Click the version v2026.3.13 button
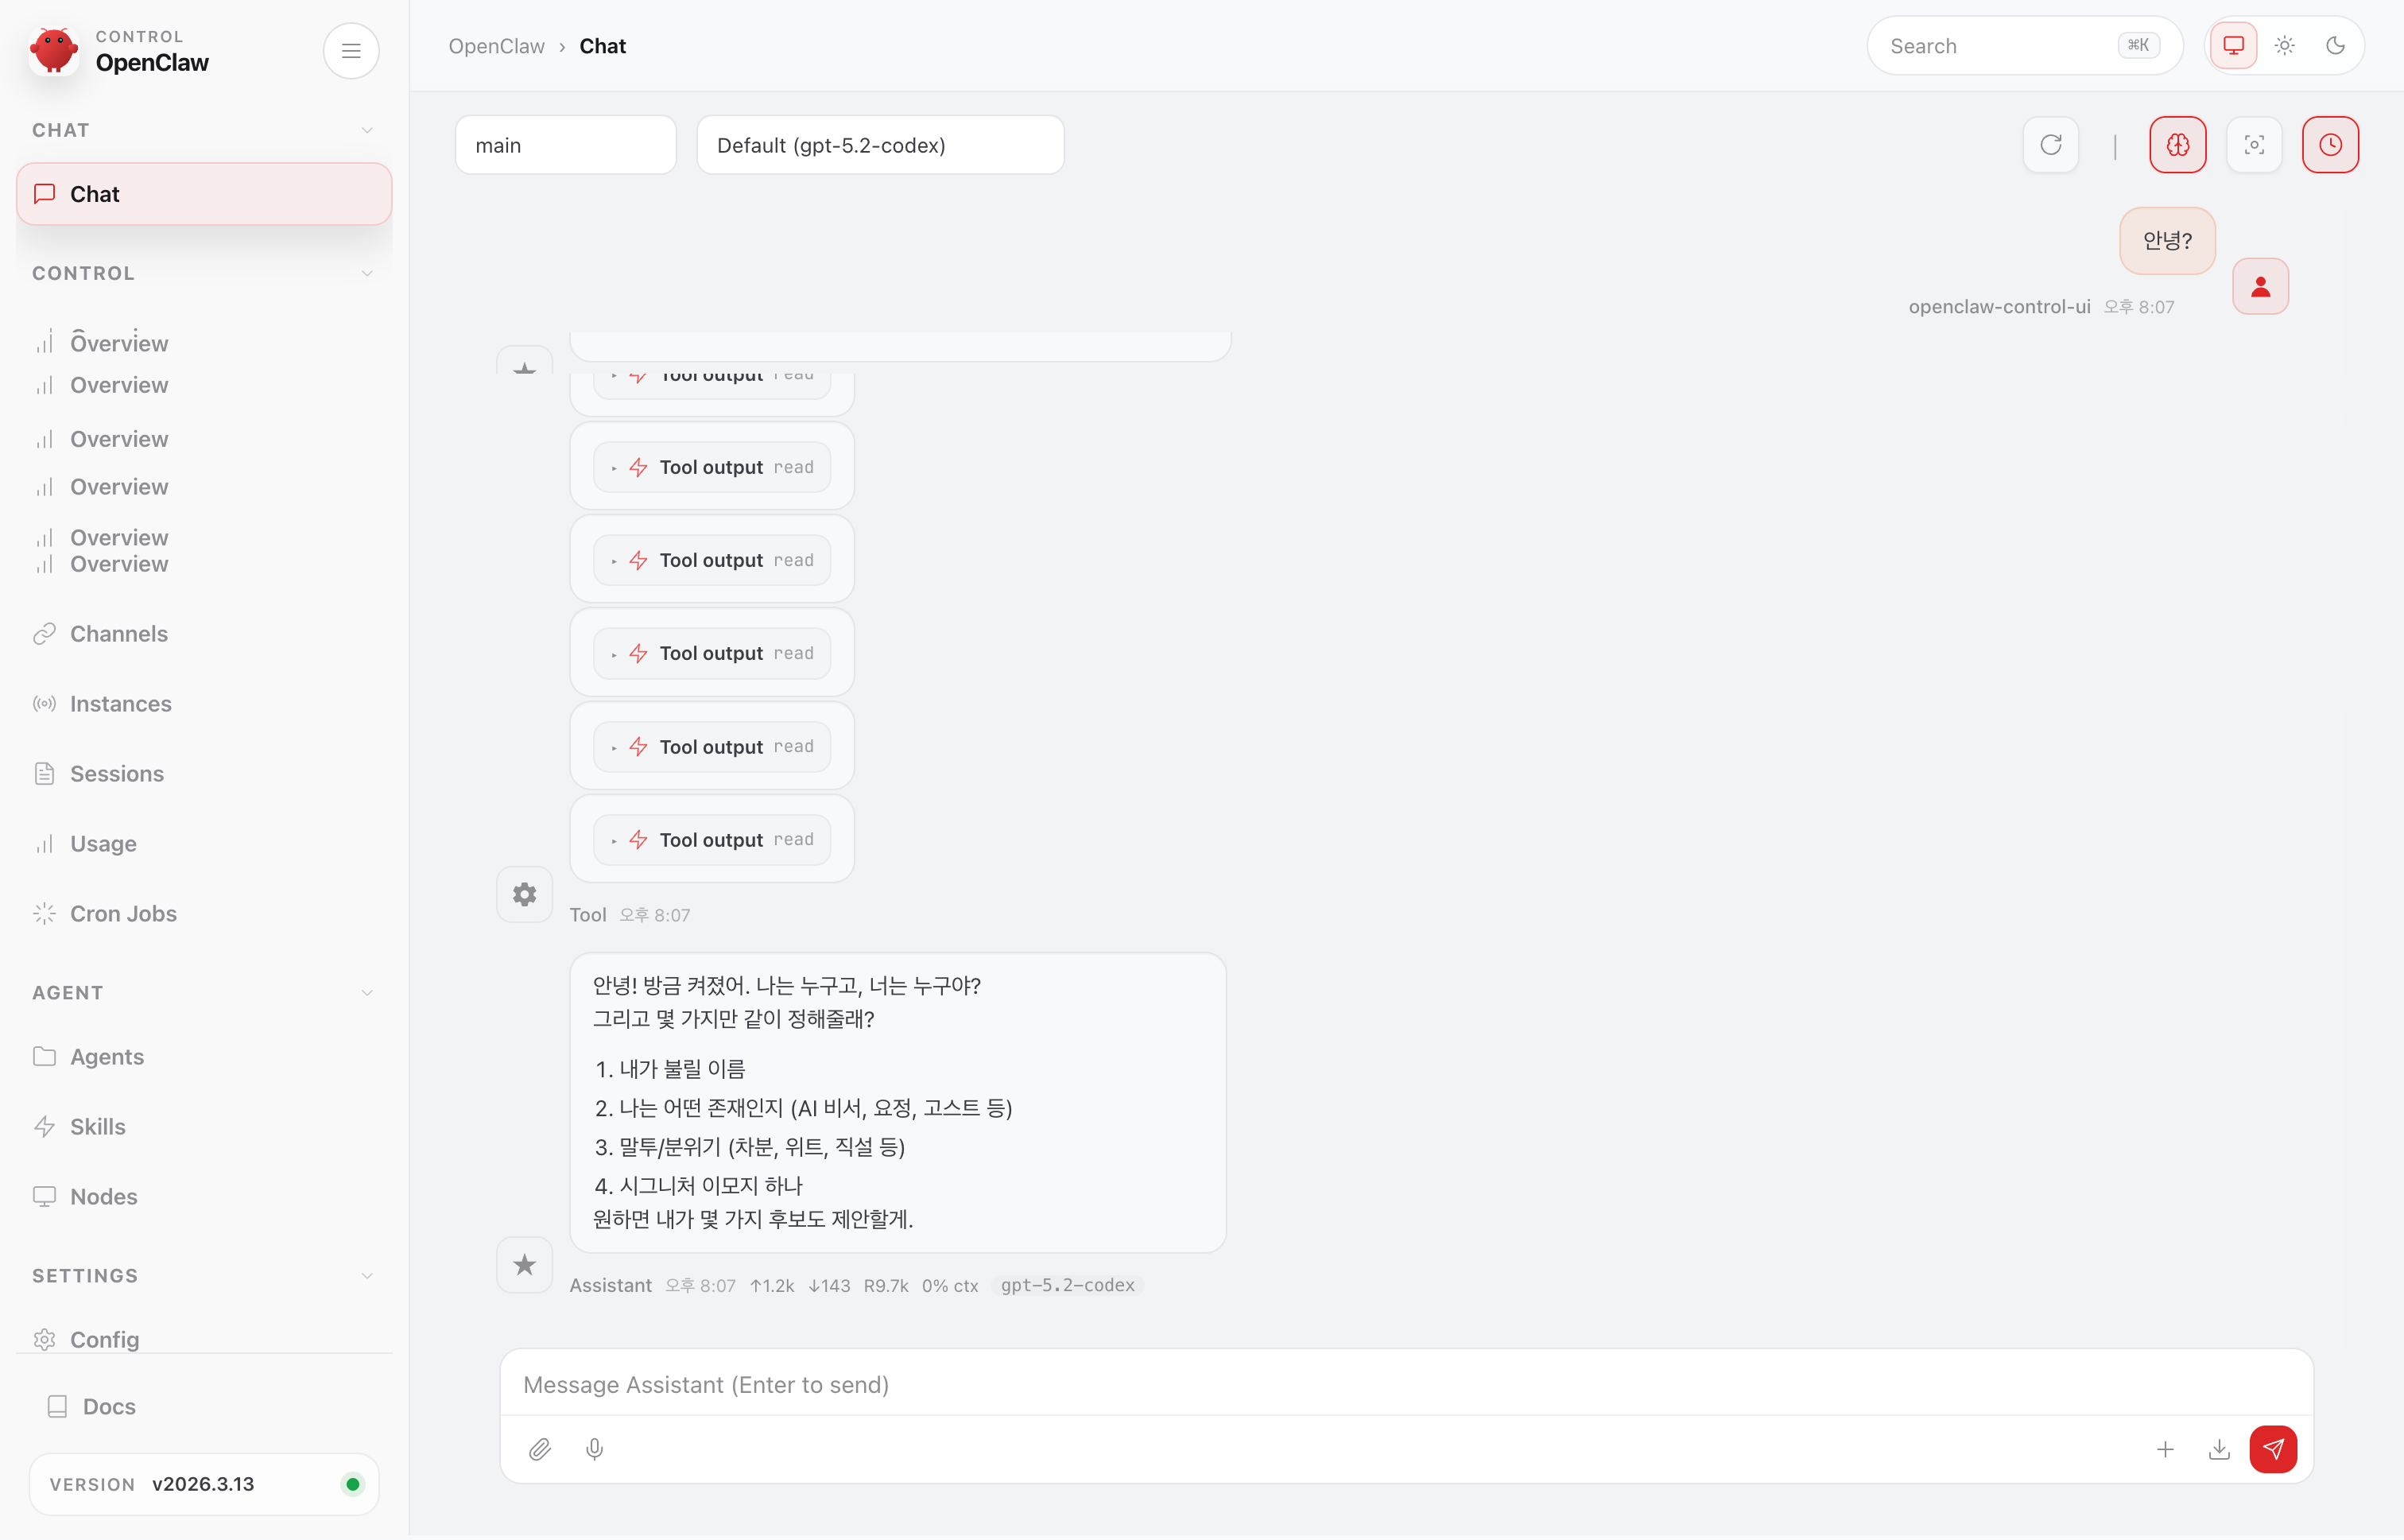2404x1540 pixels. pos(203,1484)
